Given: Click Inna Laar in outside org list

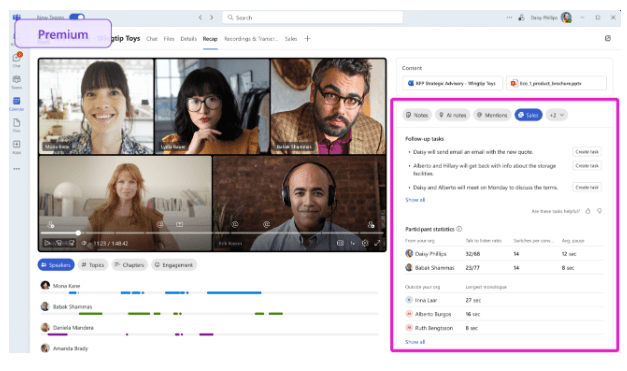Looking at the screenshot, I should pos(426,300).
